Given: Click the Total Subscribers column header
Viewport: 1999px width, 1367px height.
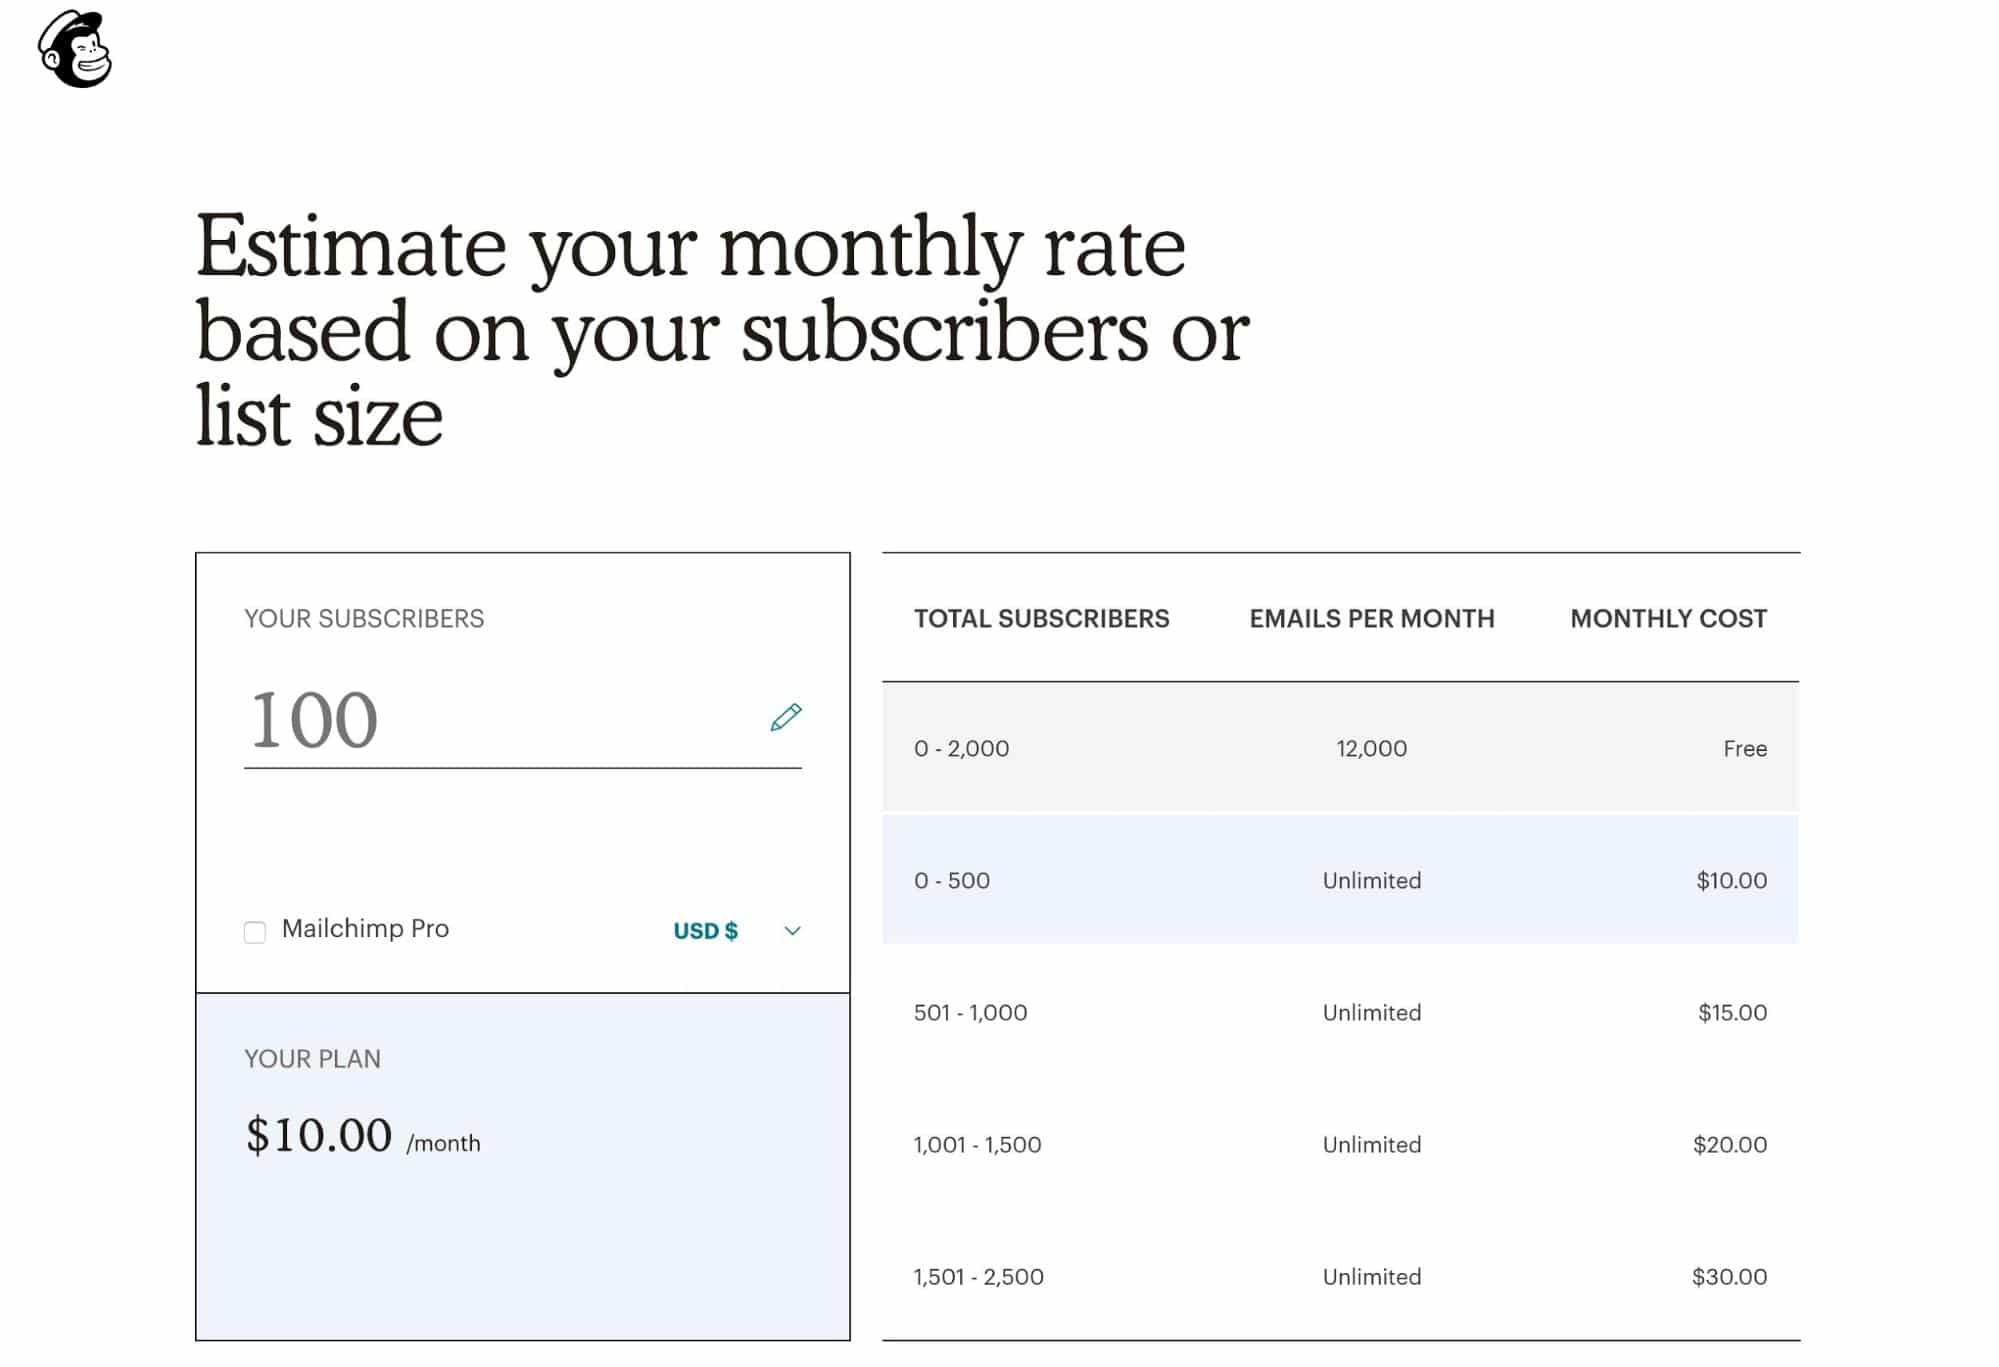Looking at the screenshot, I should tap(1041, 618).
